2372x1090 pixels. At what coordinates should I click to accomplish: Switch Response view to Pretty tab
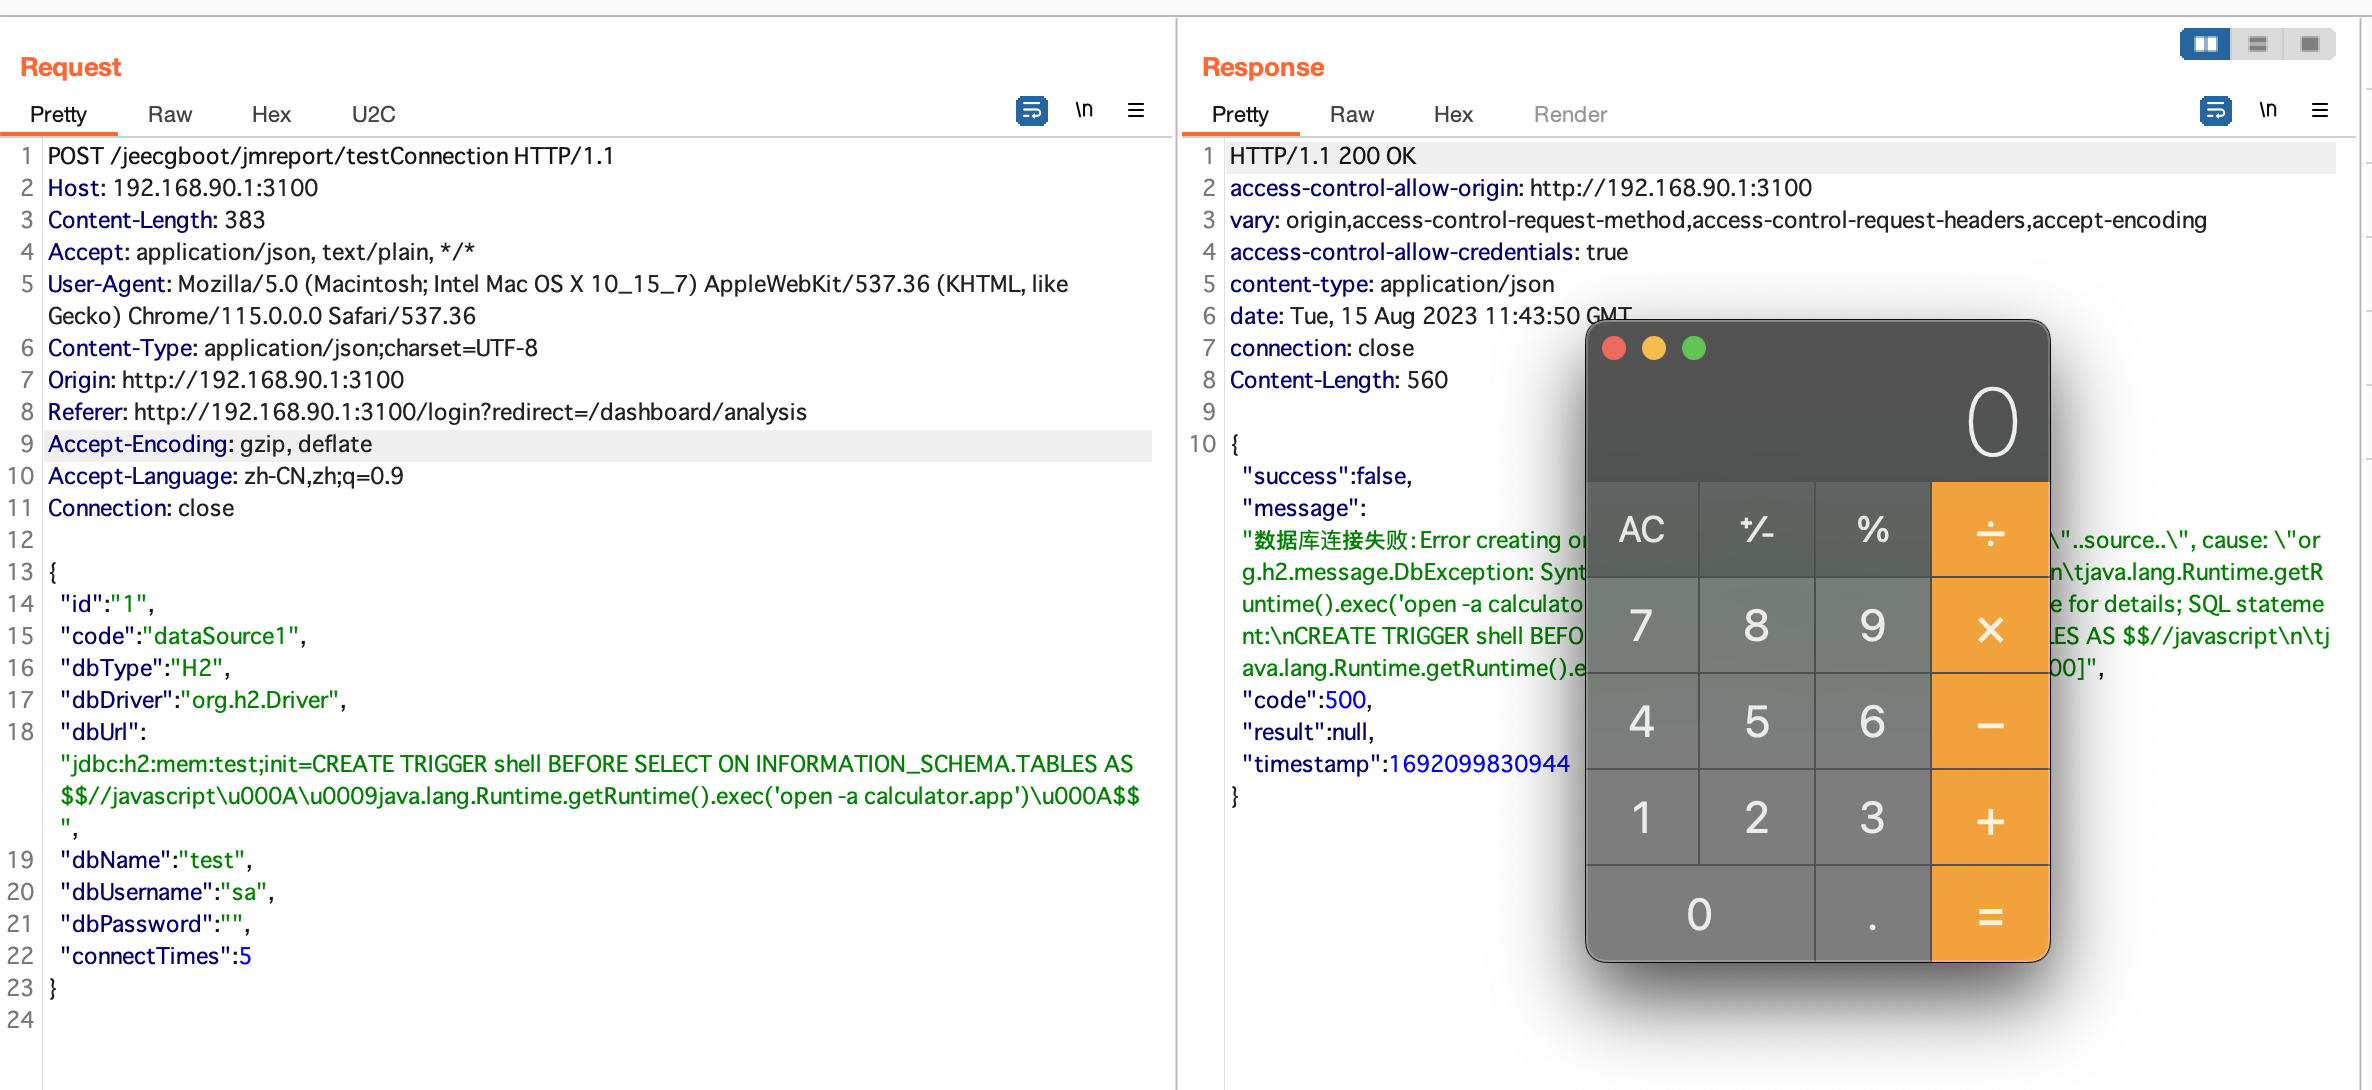point(1240,114)
